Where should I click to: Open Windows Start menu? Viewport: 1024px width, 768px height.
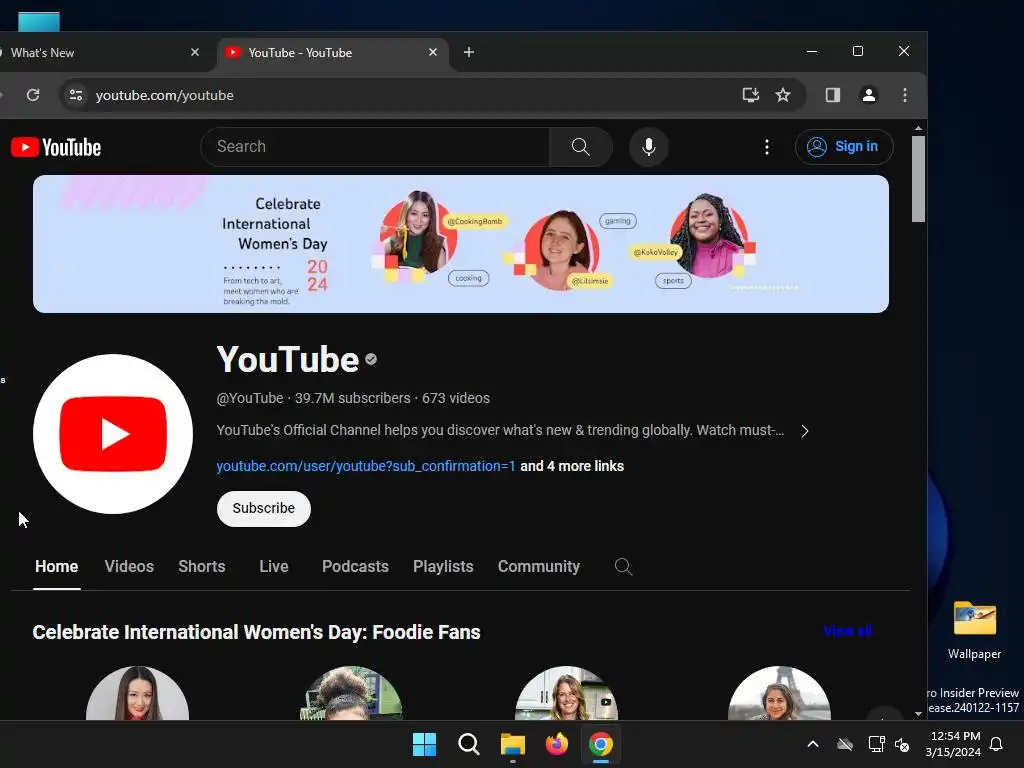tap(424, 744)
